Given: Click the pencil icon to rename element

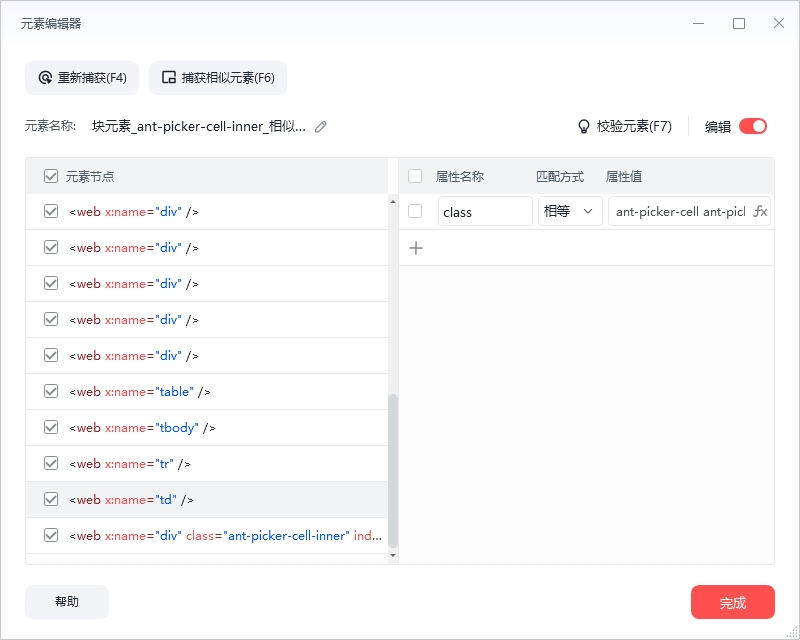Looking at the screenshot, I should (x=321, y=127).
